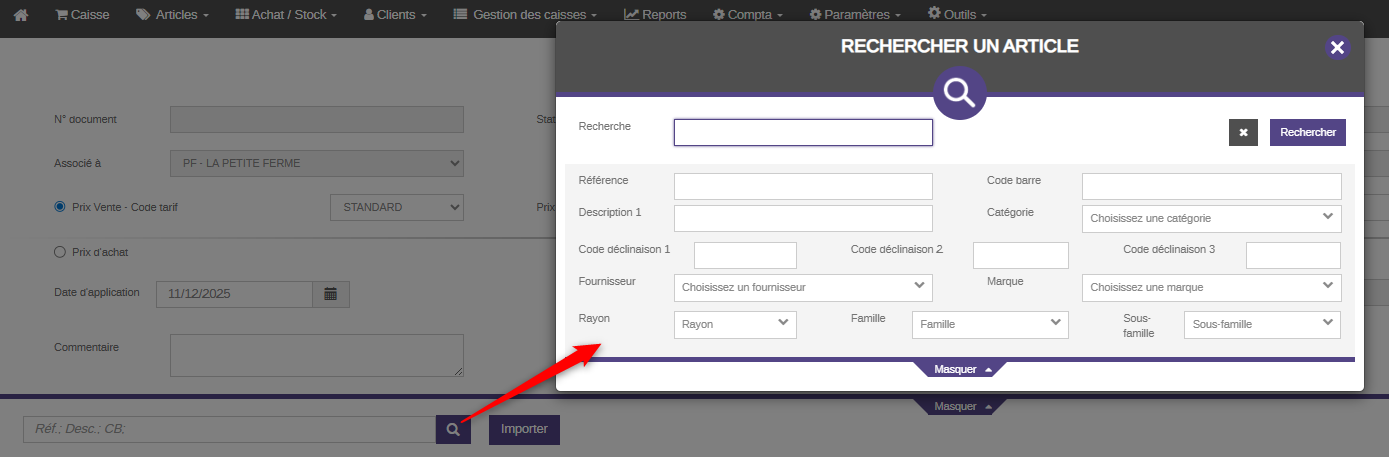Click the Code barre input field

point(1211,186)
